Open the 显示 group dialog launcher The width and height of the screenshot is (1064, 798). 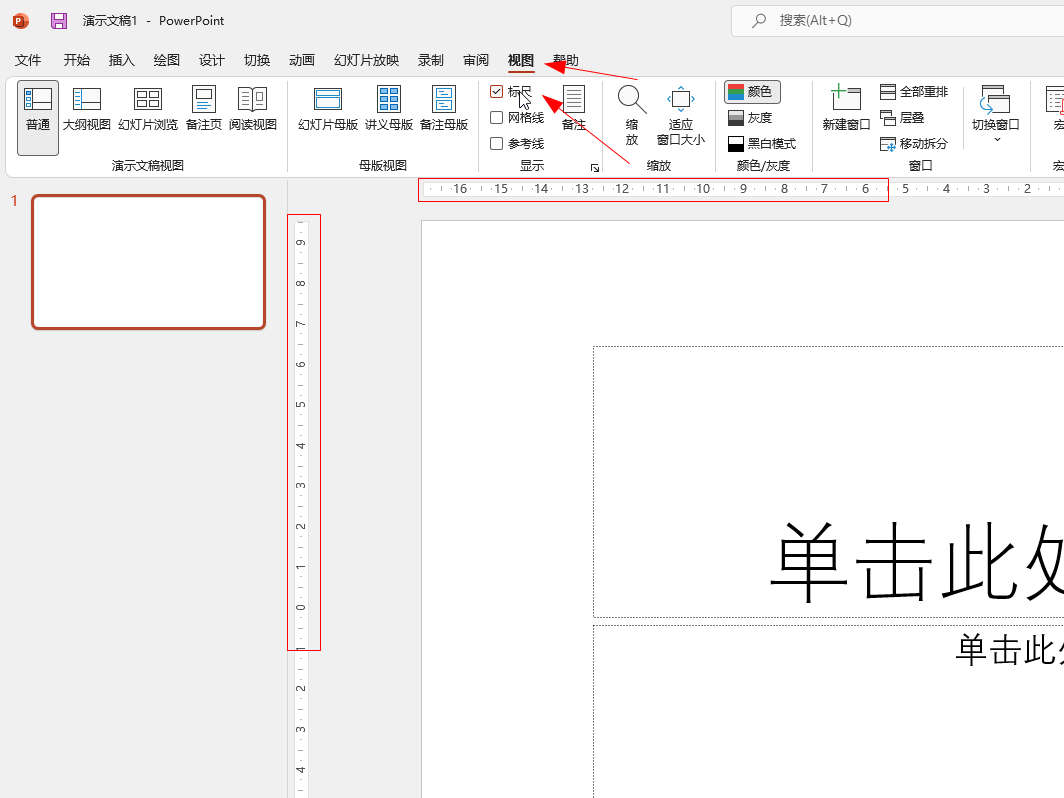coord(595,168)
